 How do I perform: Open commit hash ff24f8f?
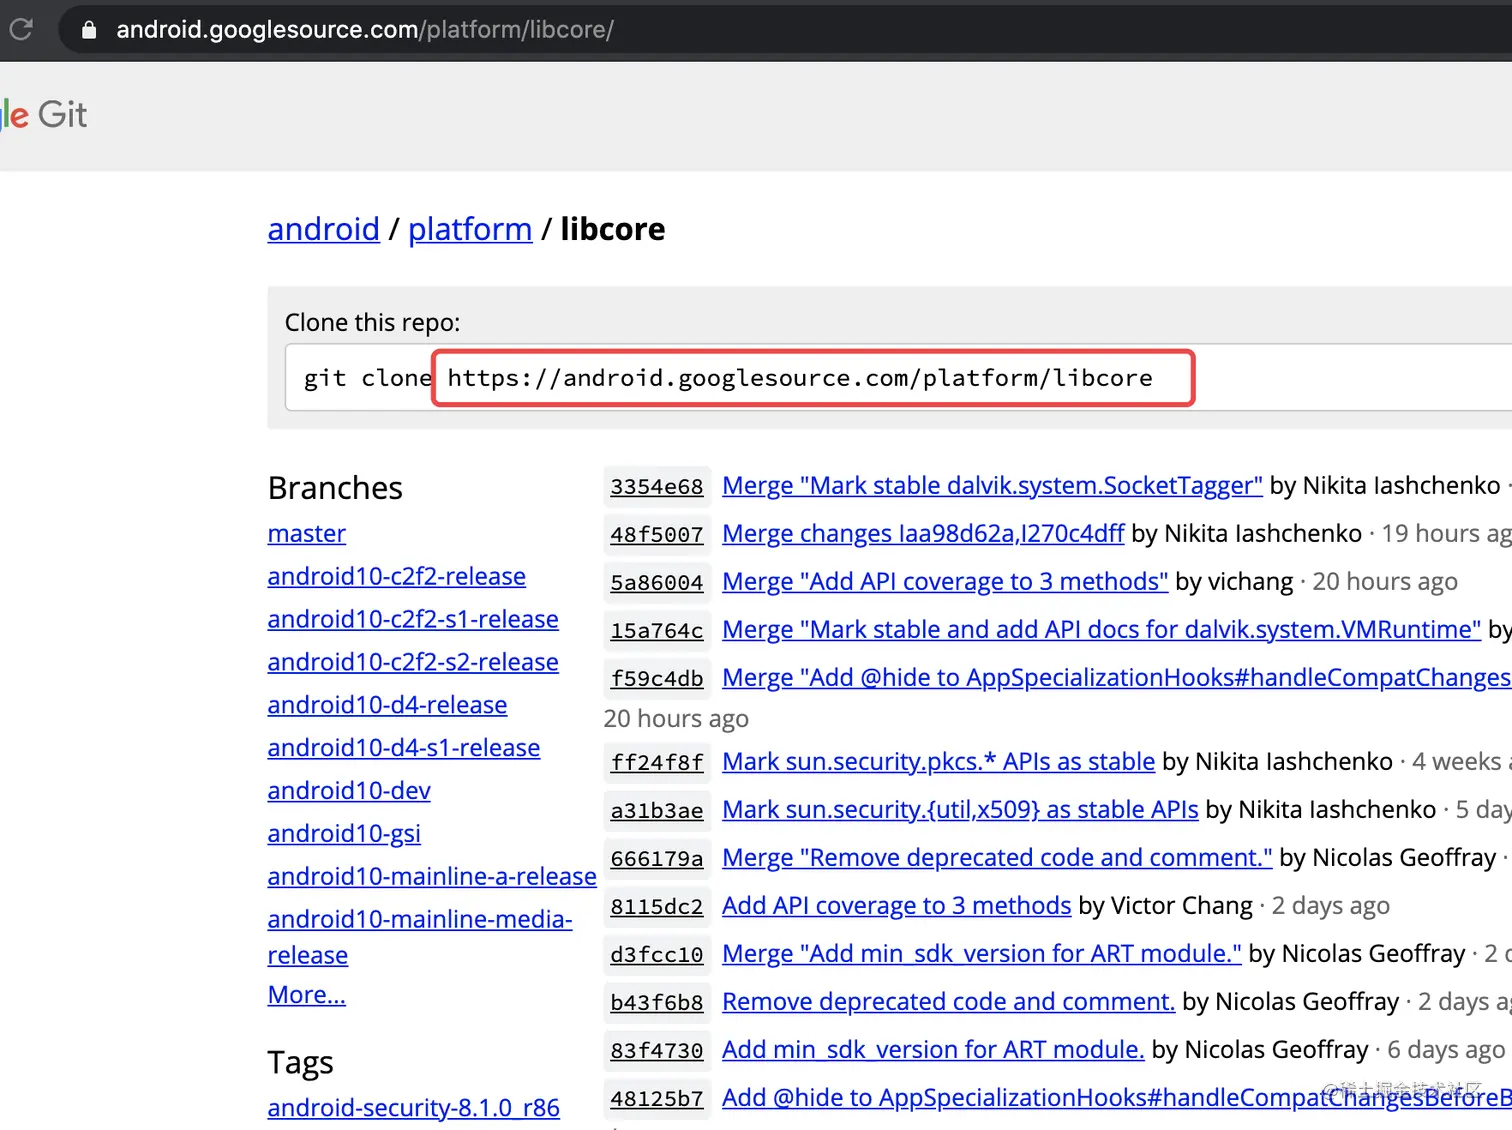[657, 763]
